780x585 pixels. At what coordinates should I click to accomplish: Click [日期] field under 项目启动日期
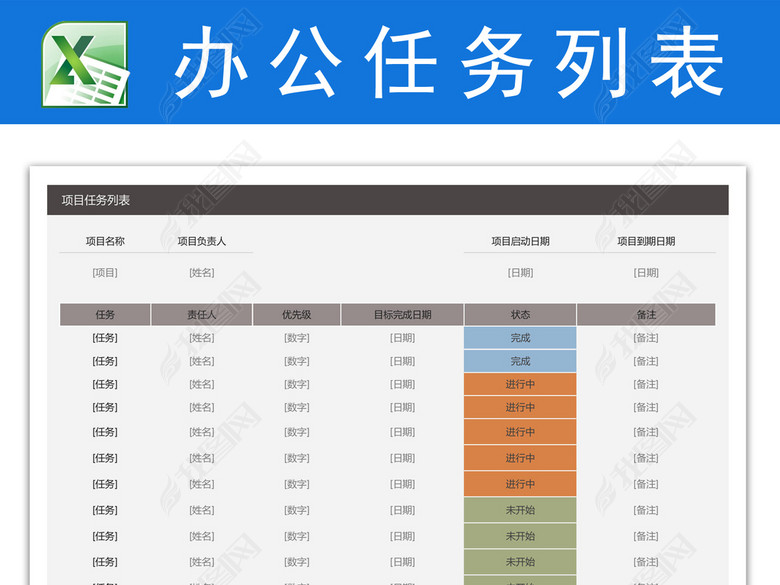(x=520, y=273)
